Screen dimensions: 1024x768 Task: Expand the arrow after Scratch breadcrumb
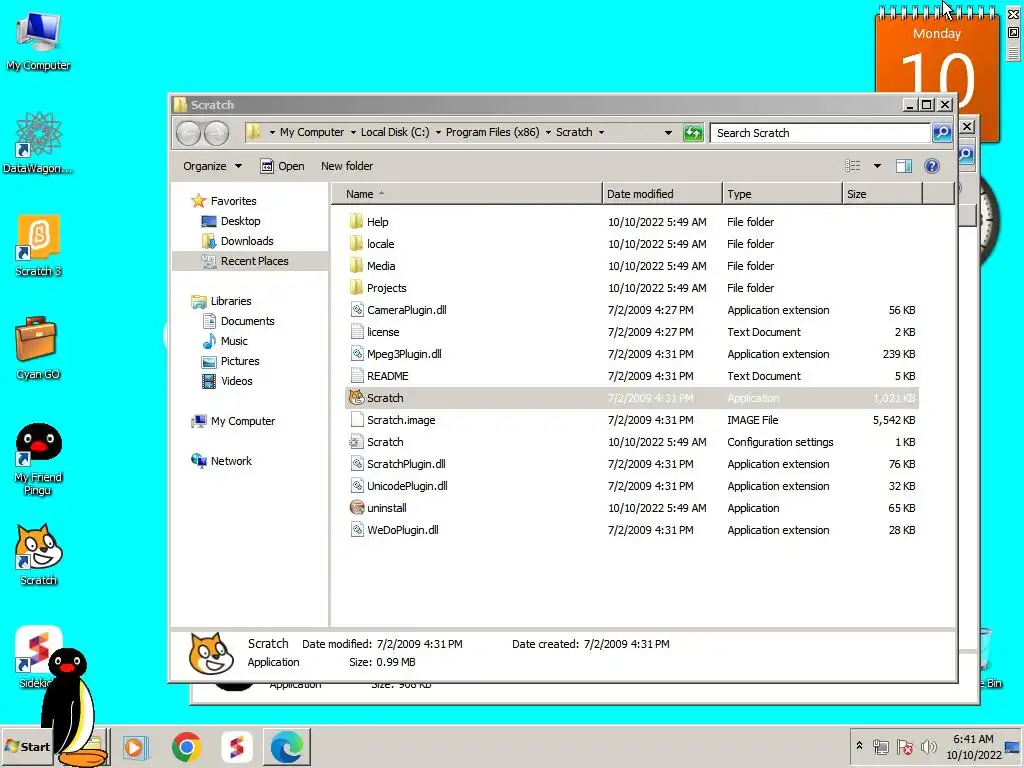tap(601, 133)
